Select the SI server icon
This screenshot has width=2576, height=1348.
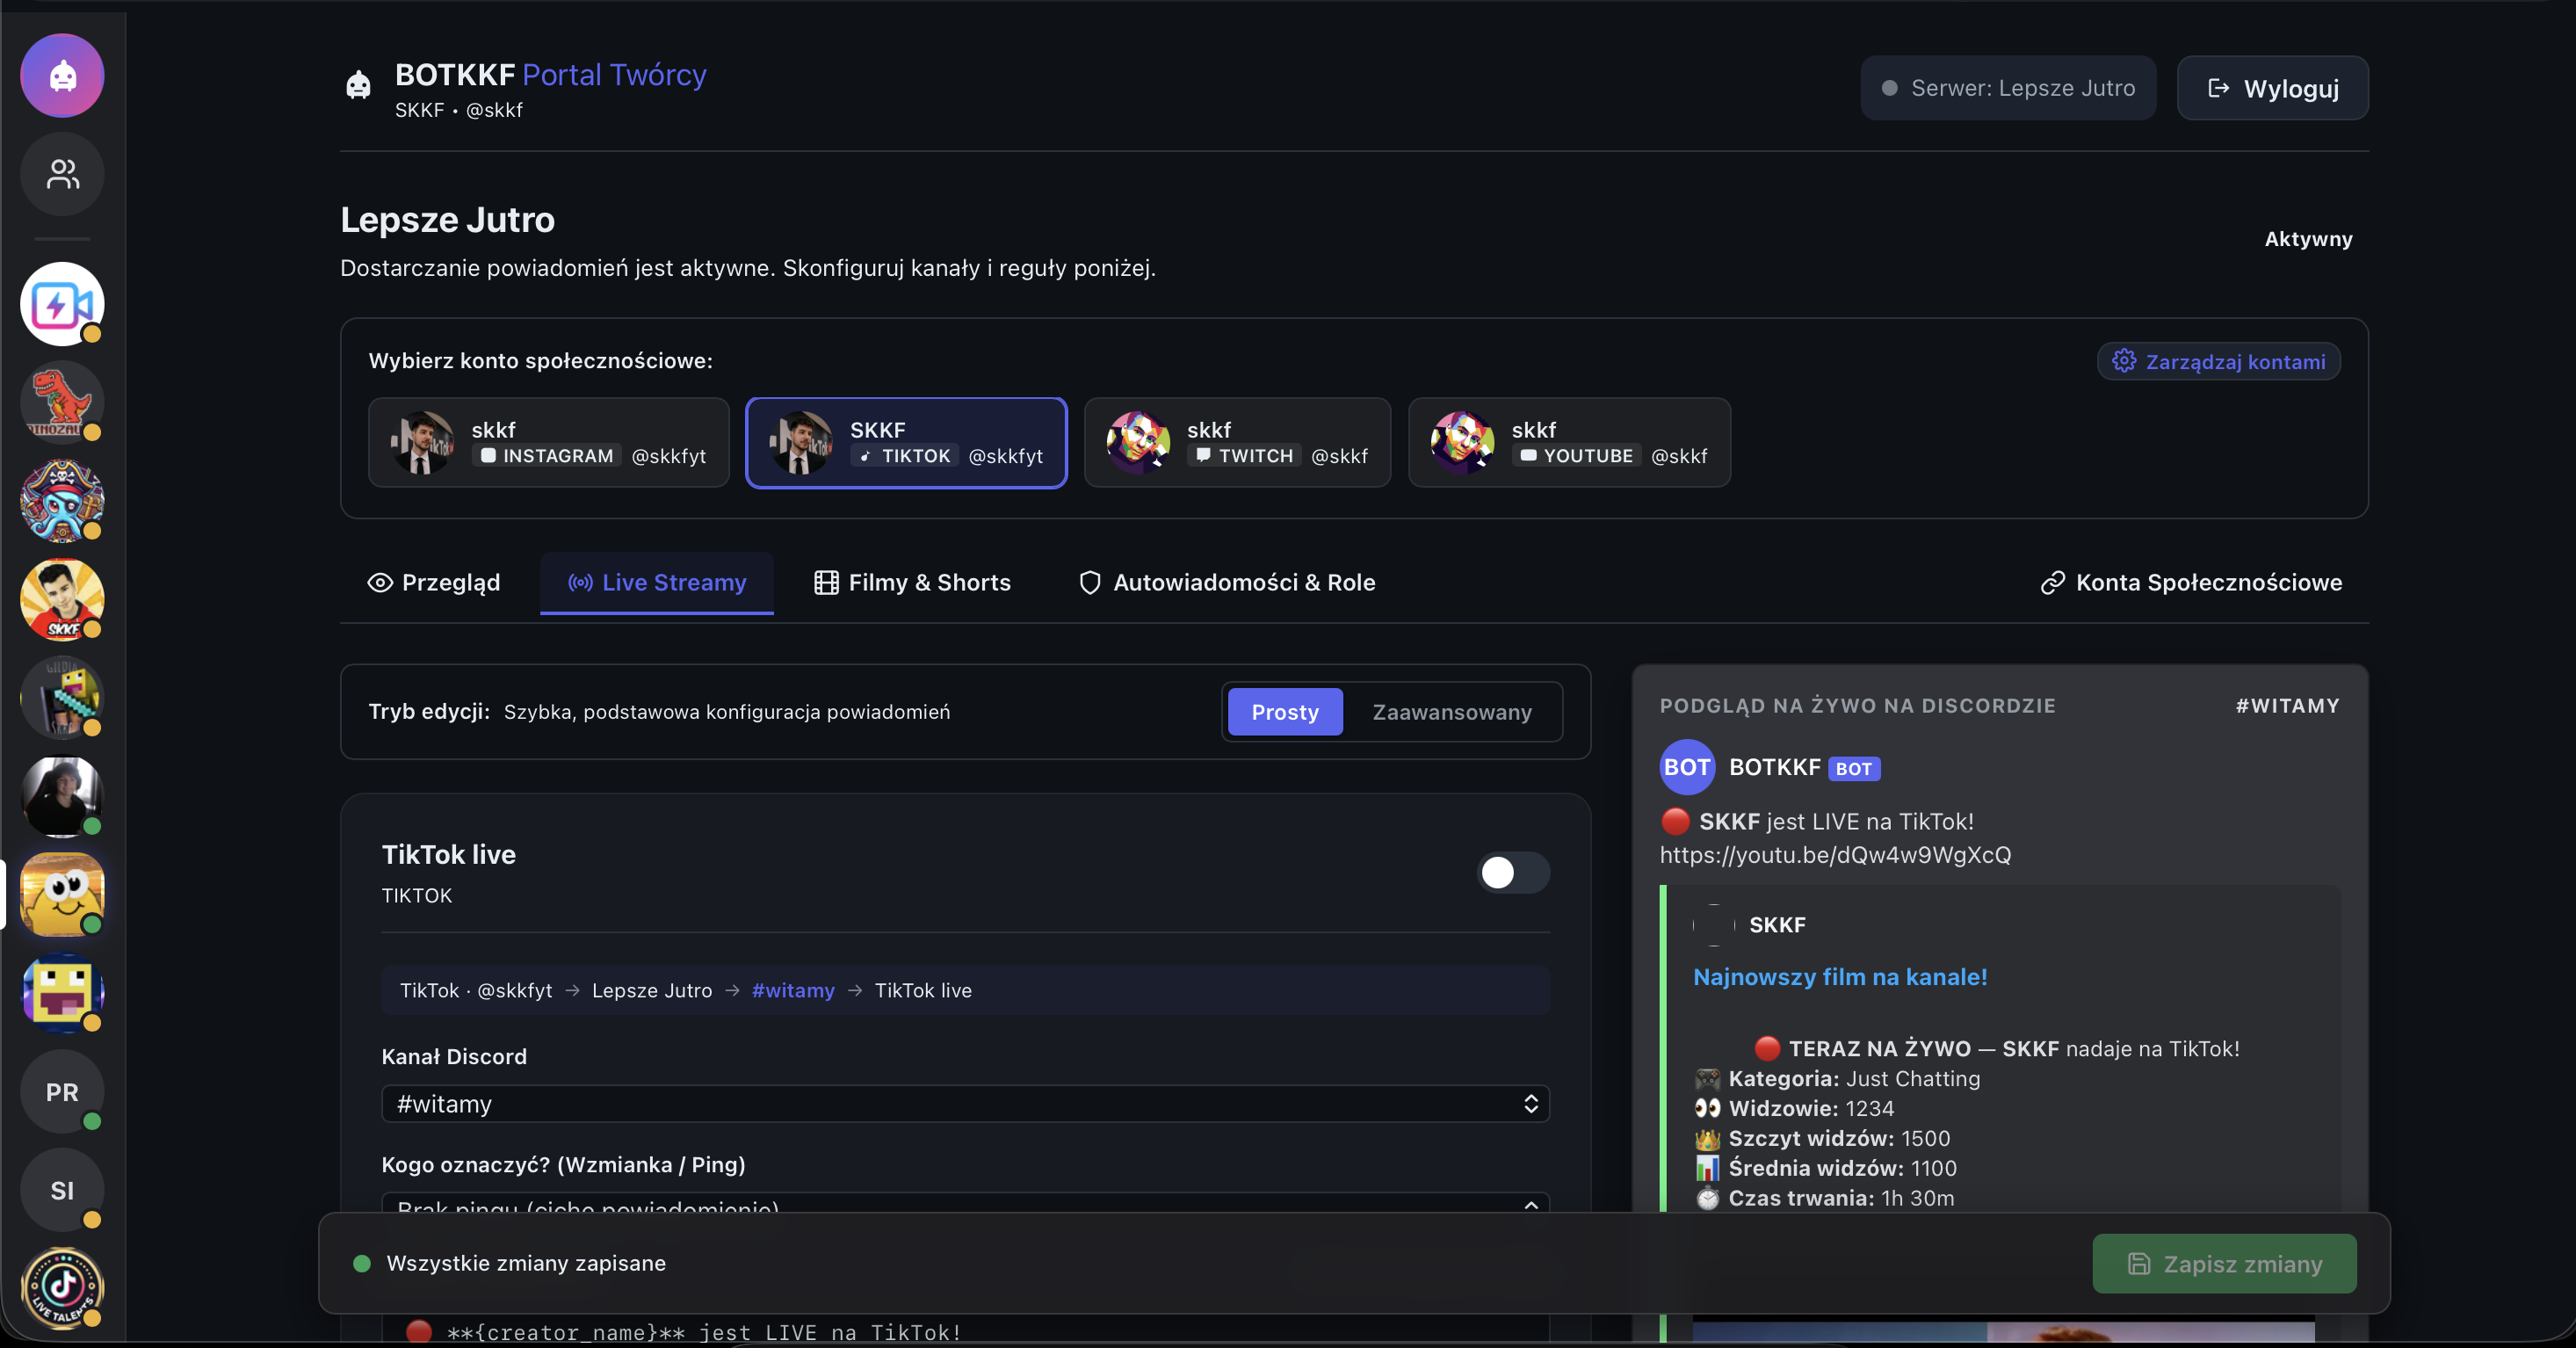tap(62, 1189)
